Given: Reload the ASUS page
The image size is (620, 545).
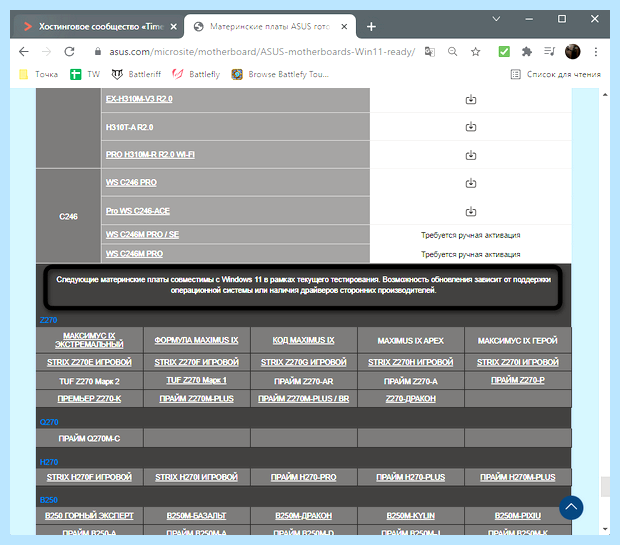Looking at the screenshot, I should 70,51.
